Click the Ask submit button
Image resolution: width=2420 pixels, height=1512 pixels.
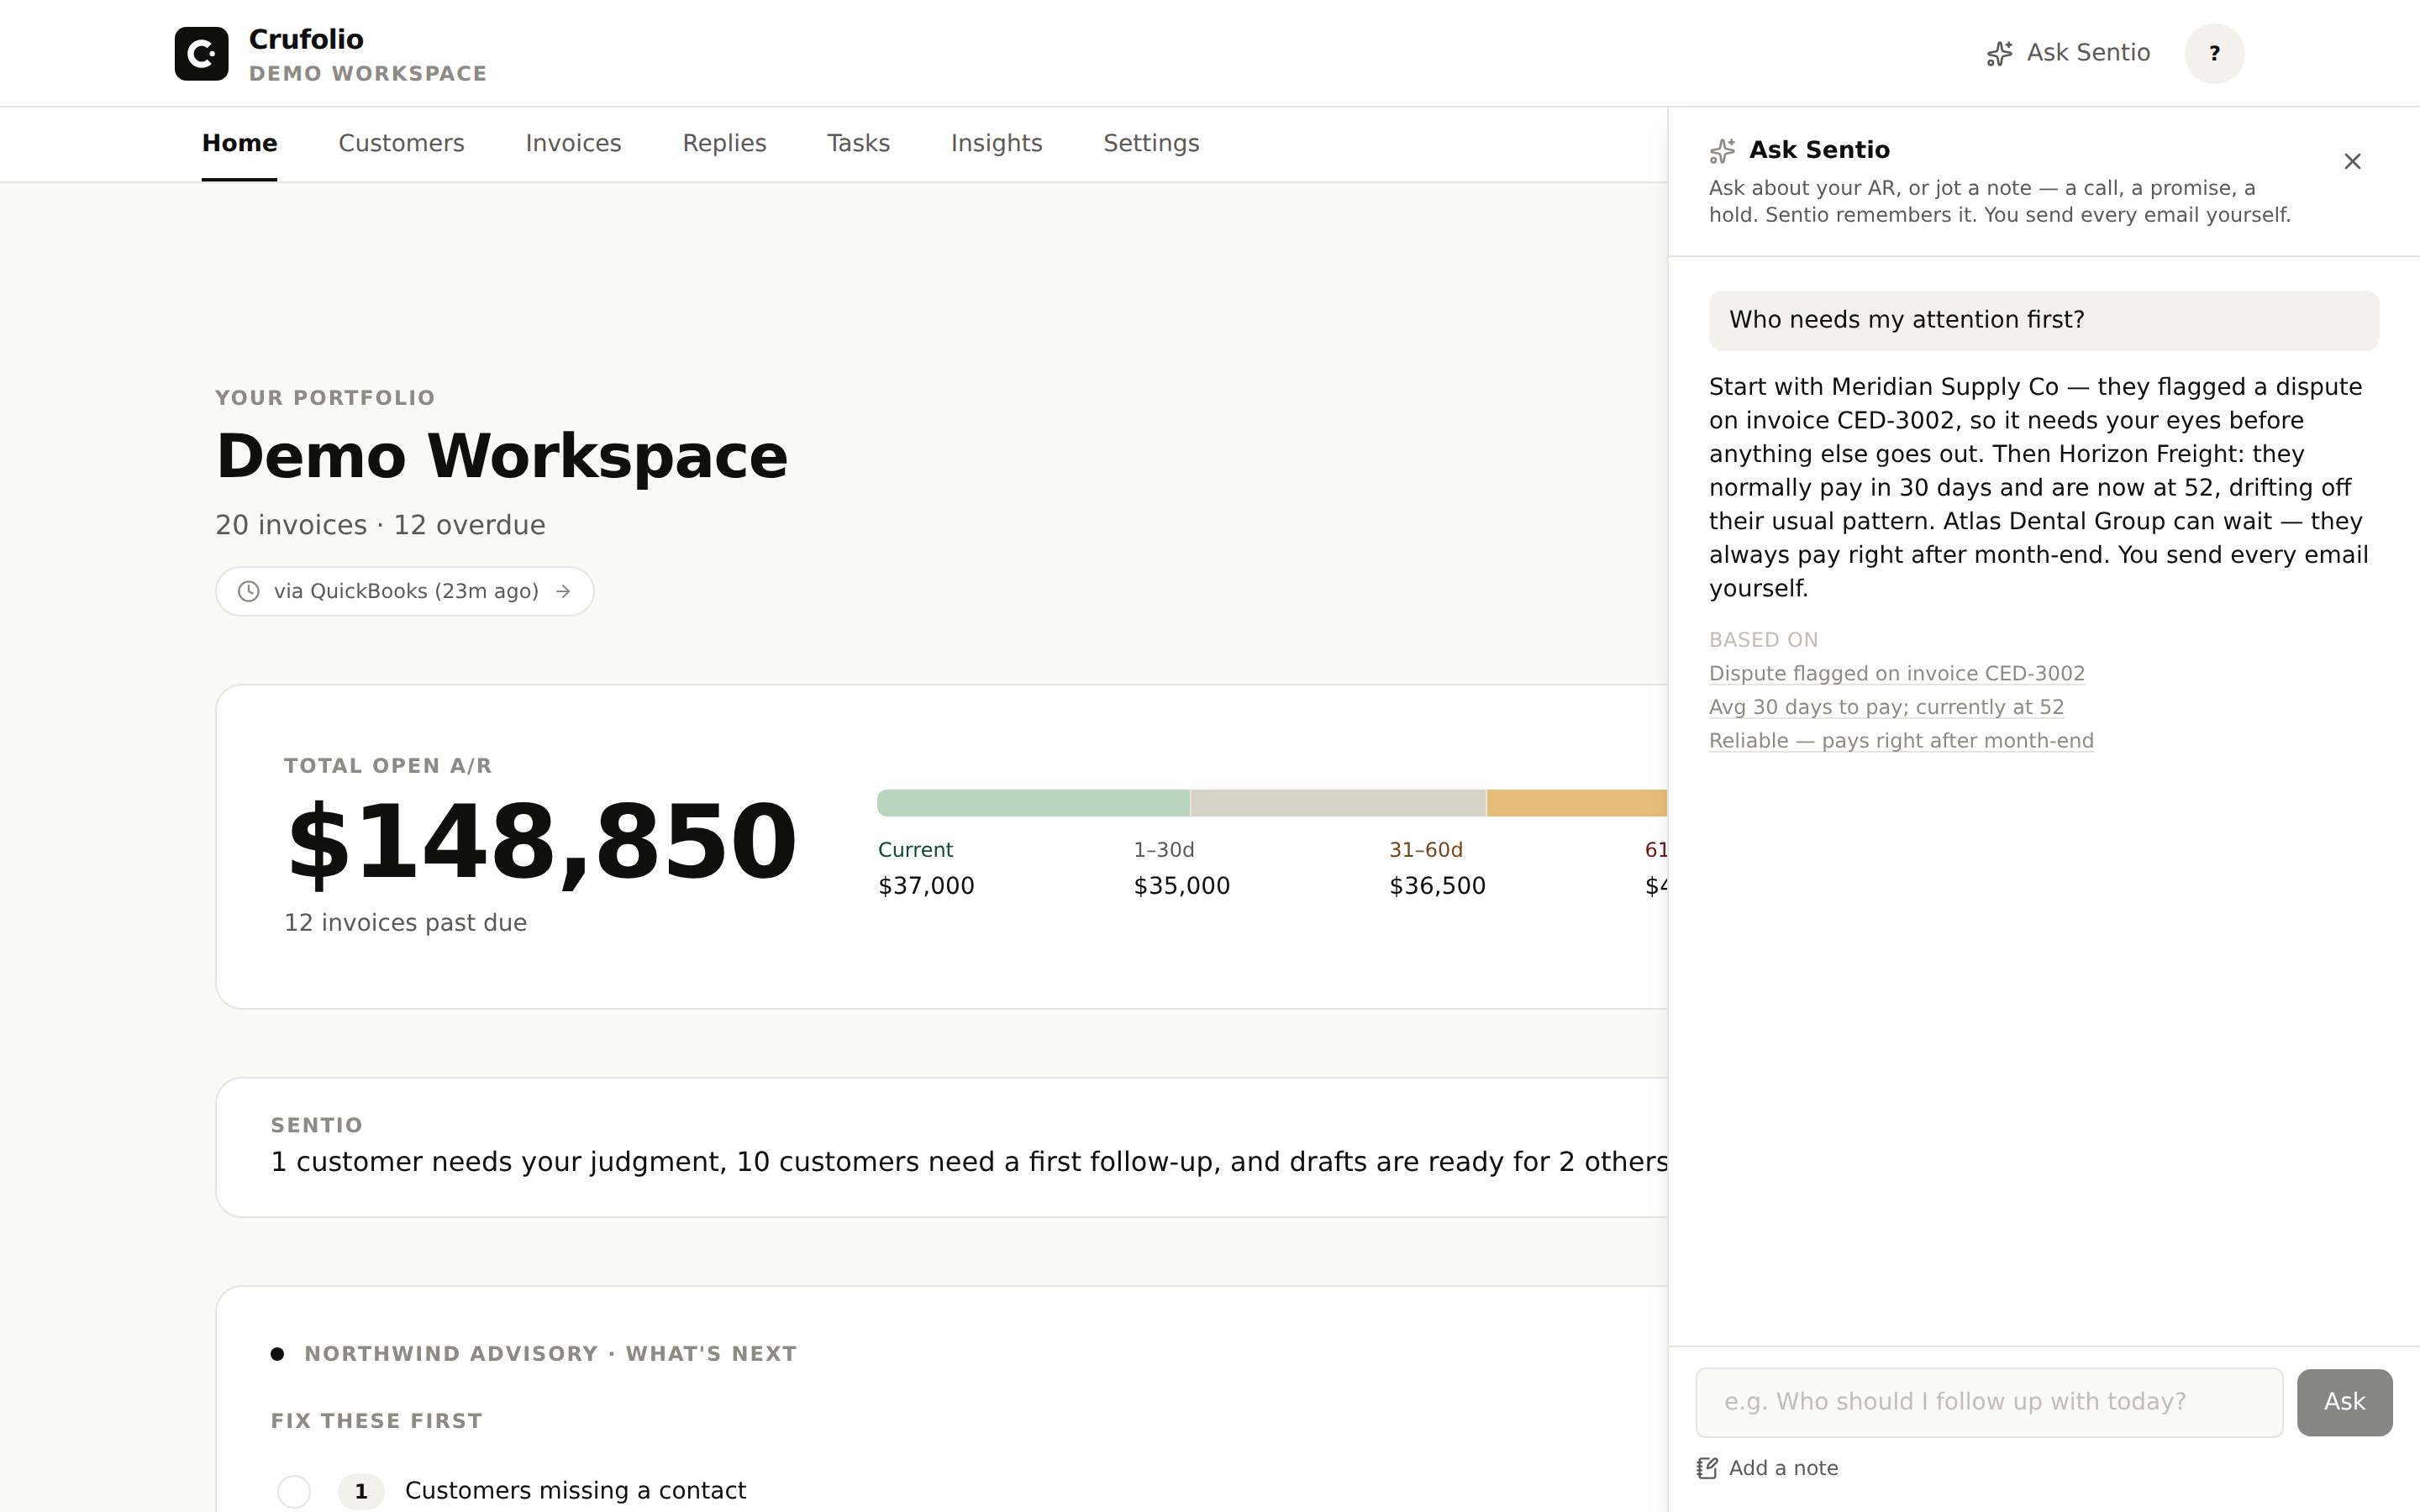(2344, 1402)
